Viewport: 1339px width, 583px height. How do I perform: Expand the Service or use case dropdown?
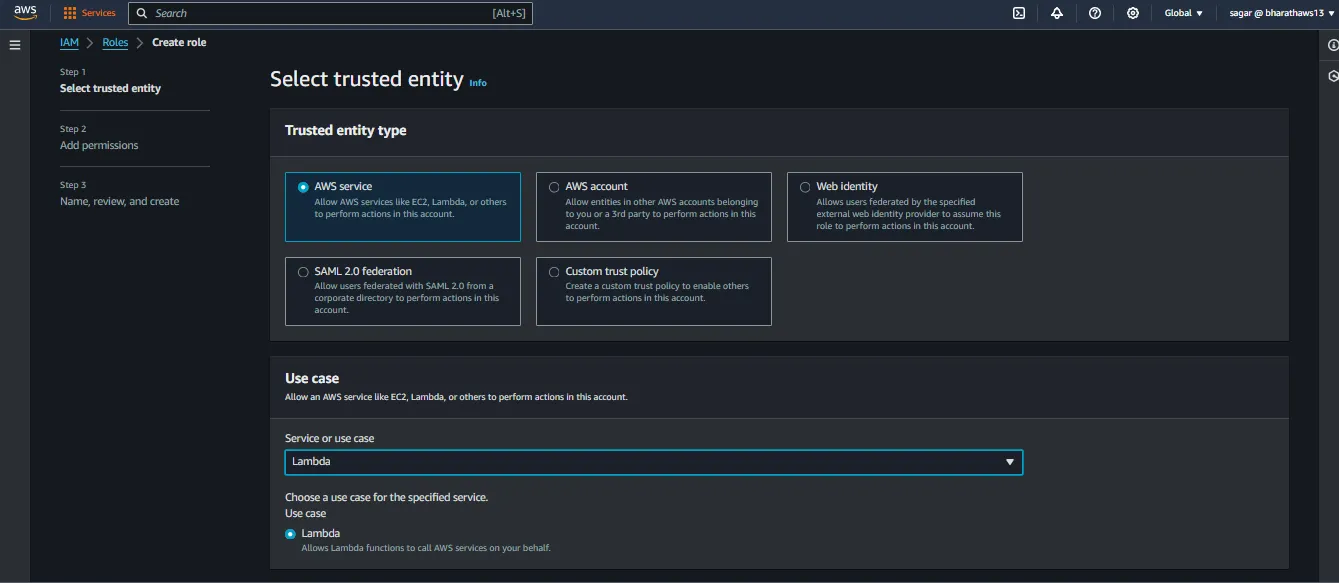[654, 462]
